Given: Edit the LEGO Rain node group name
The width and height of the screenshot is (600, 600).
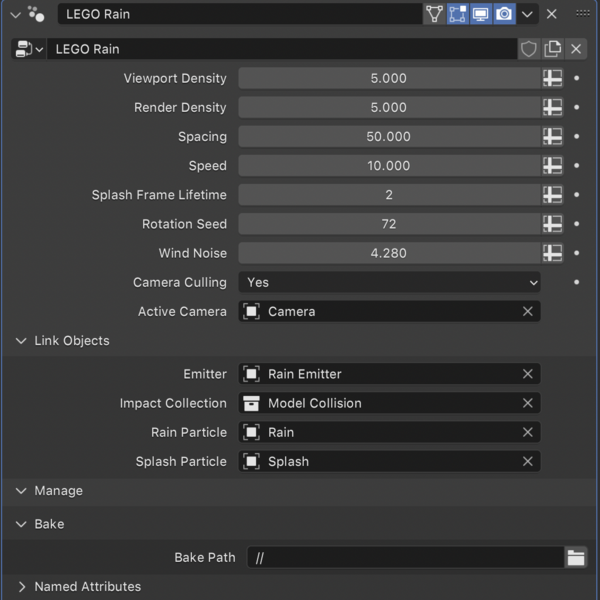Looking at the screenshot, I should tap(282, 49).
